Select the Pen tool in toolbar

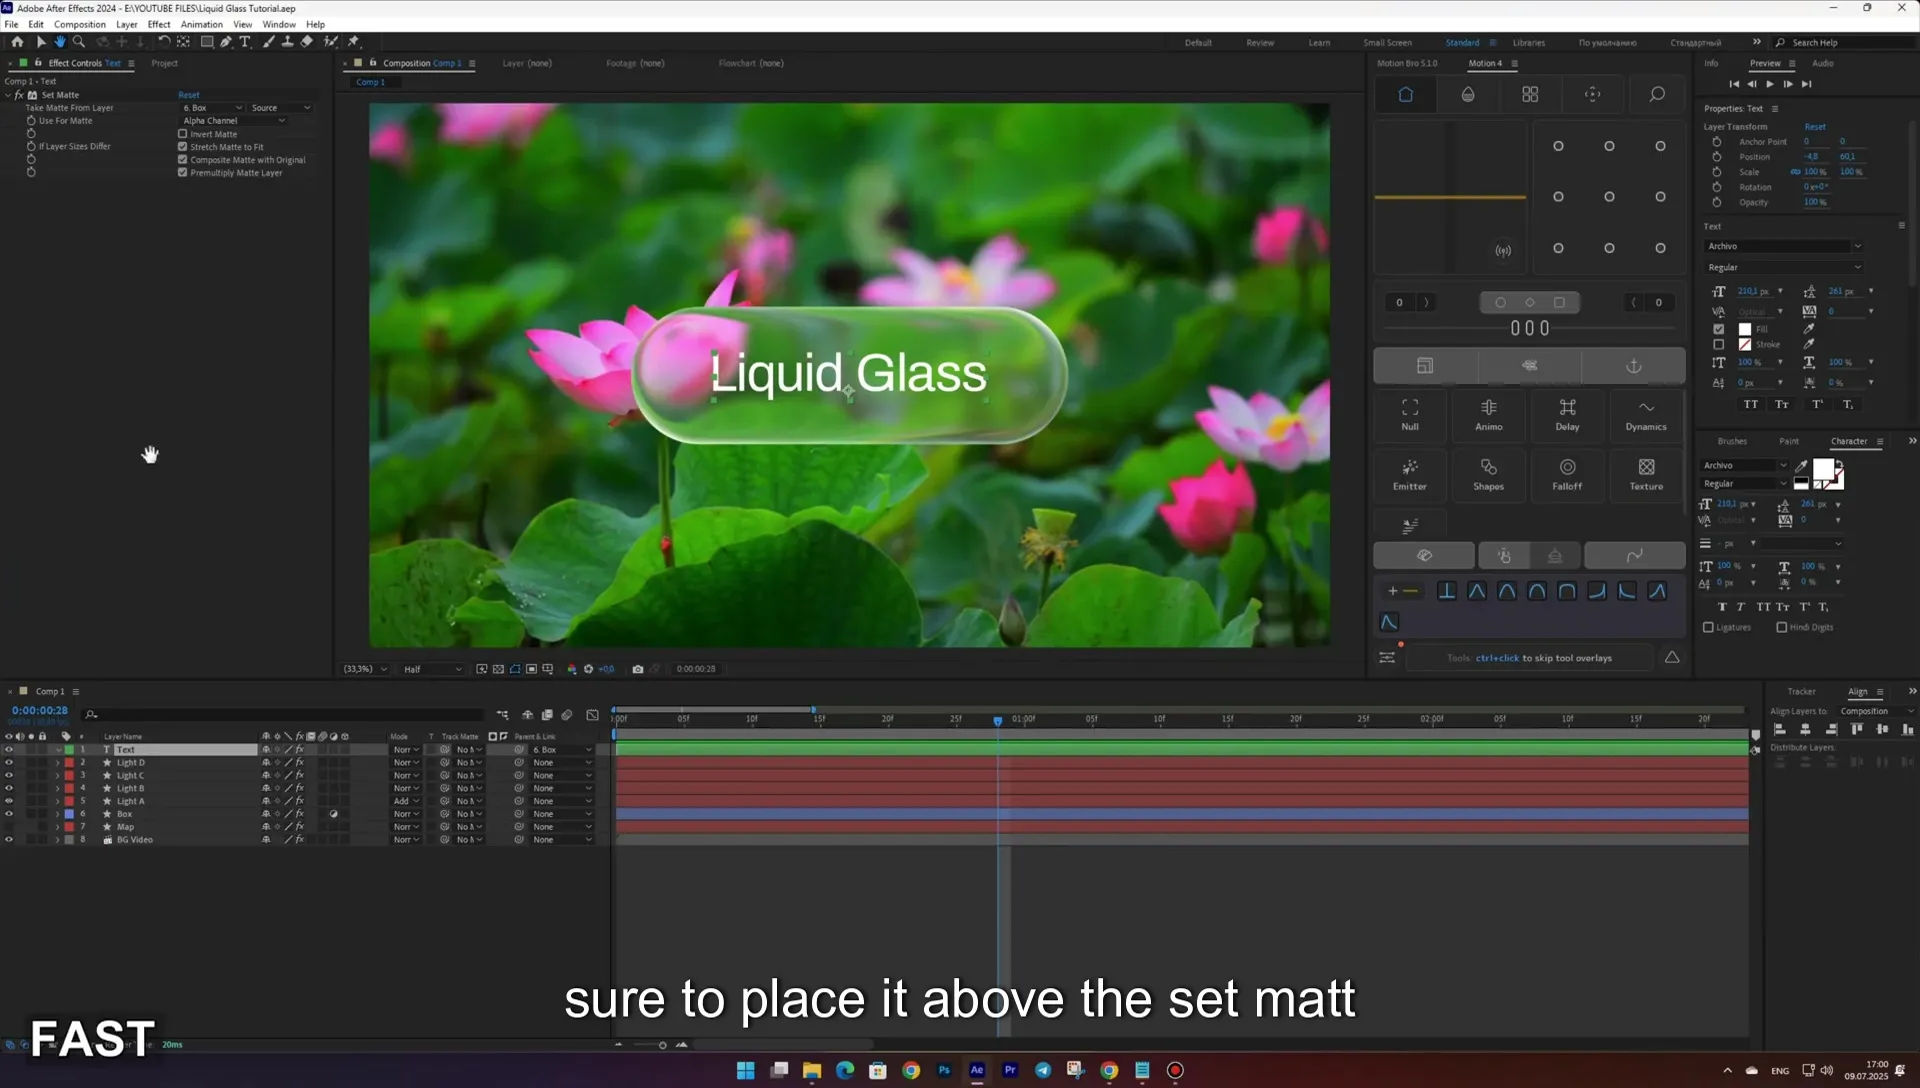click(226, 42)
